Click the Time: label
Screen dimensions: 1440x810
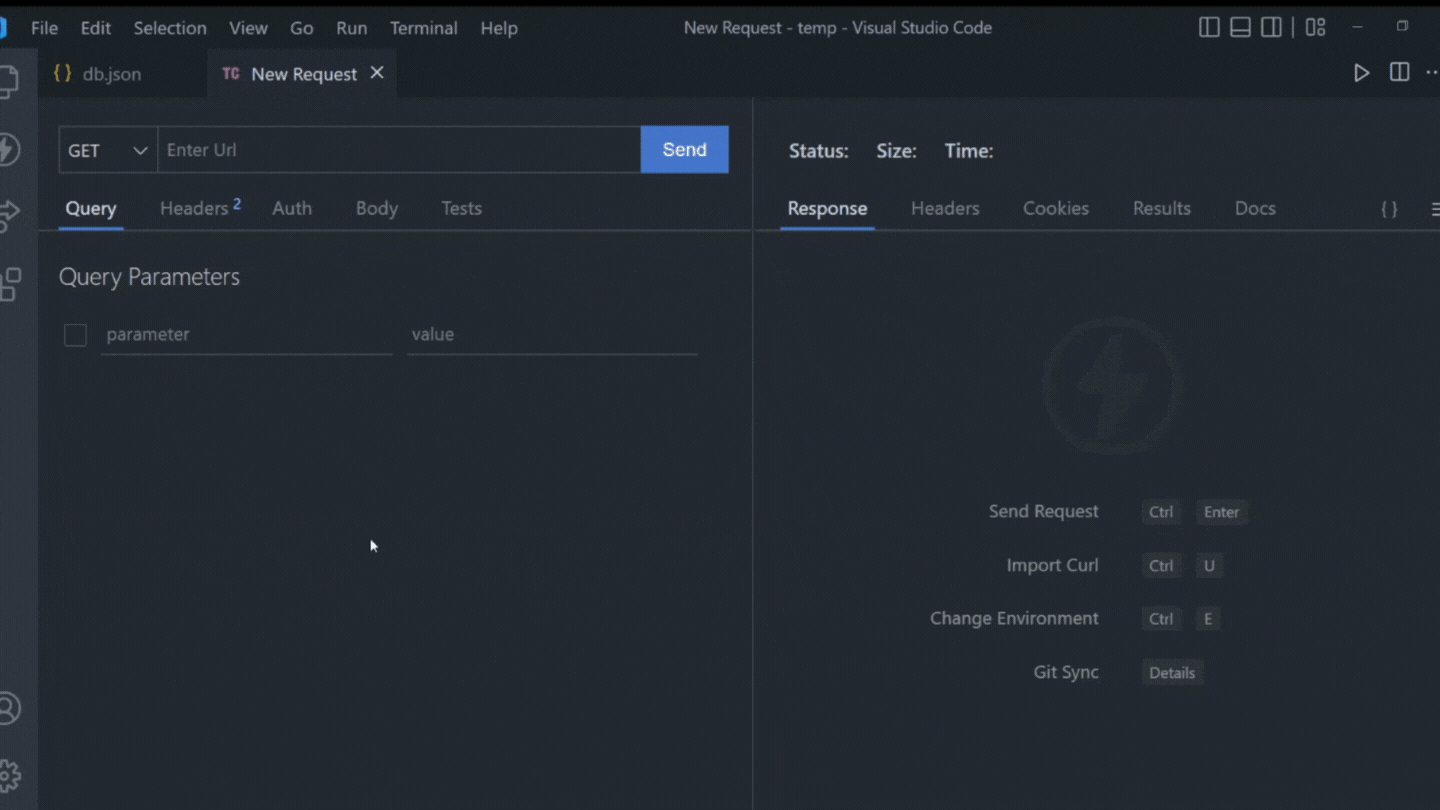[969, 151]
